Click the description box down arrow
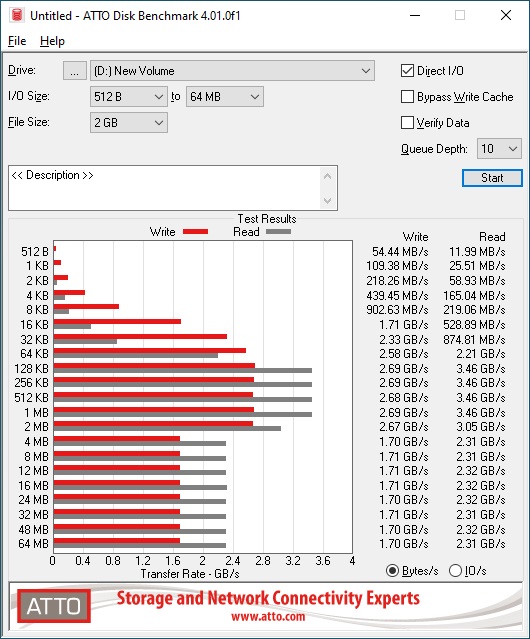Screen dimensions: 530x639 tap(328, 201)
